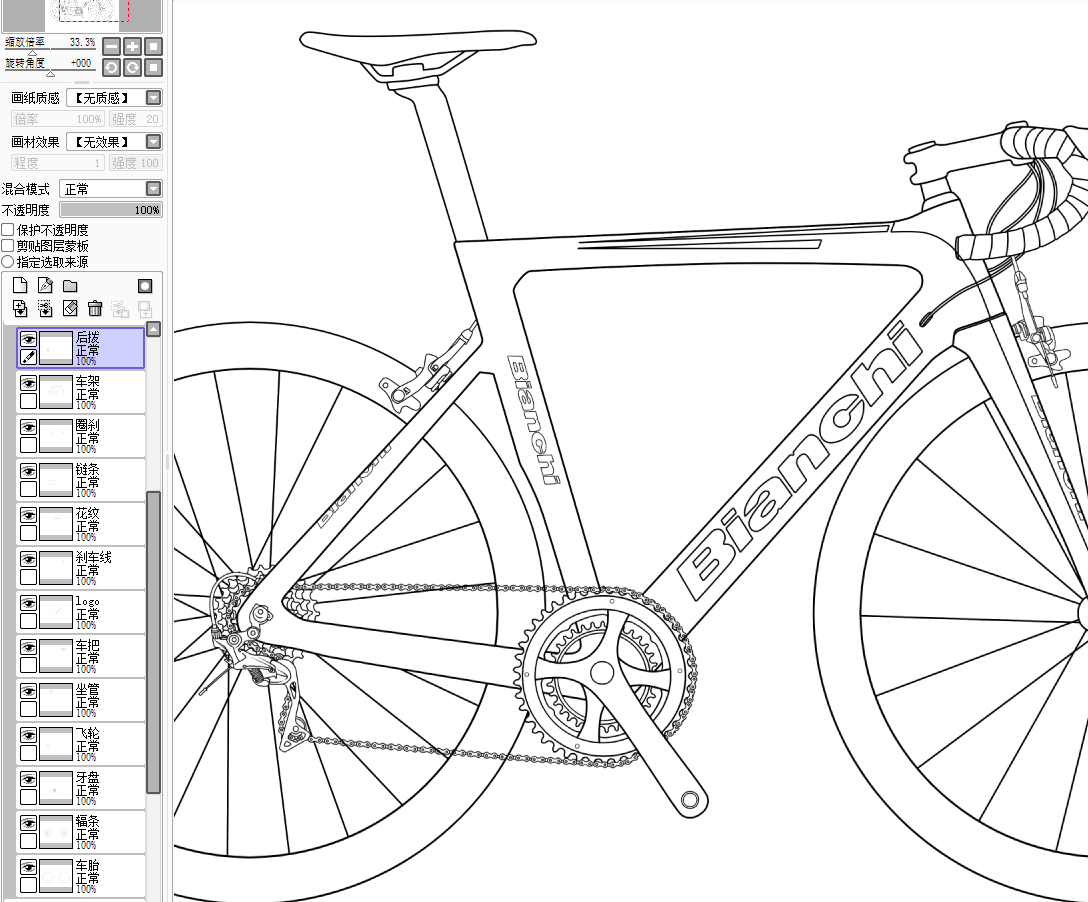The height and width of the screenshot is (902, 1088).
Task: Toggle visibility of the 车胎 layer
Action: pos(28,868)
